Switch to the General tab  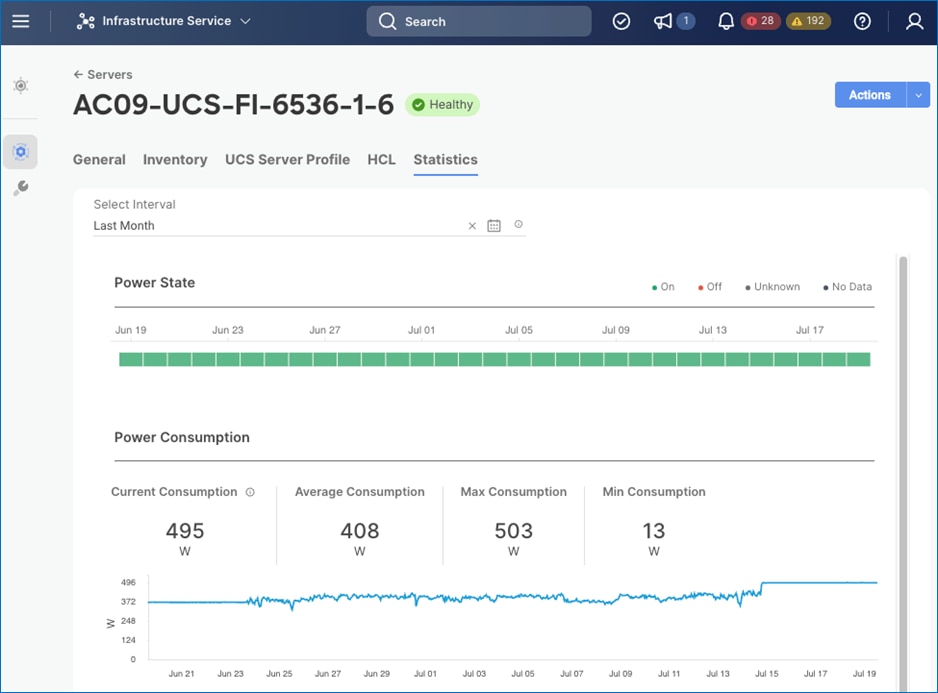(x=99, y=160)
